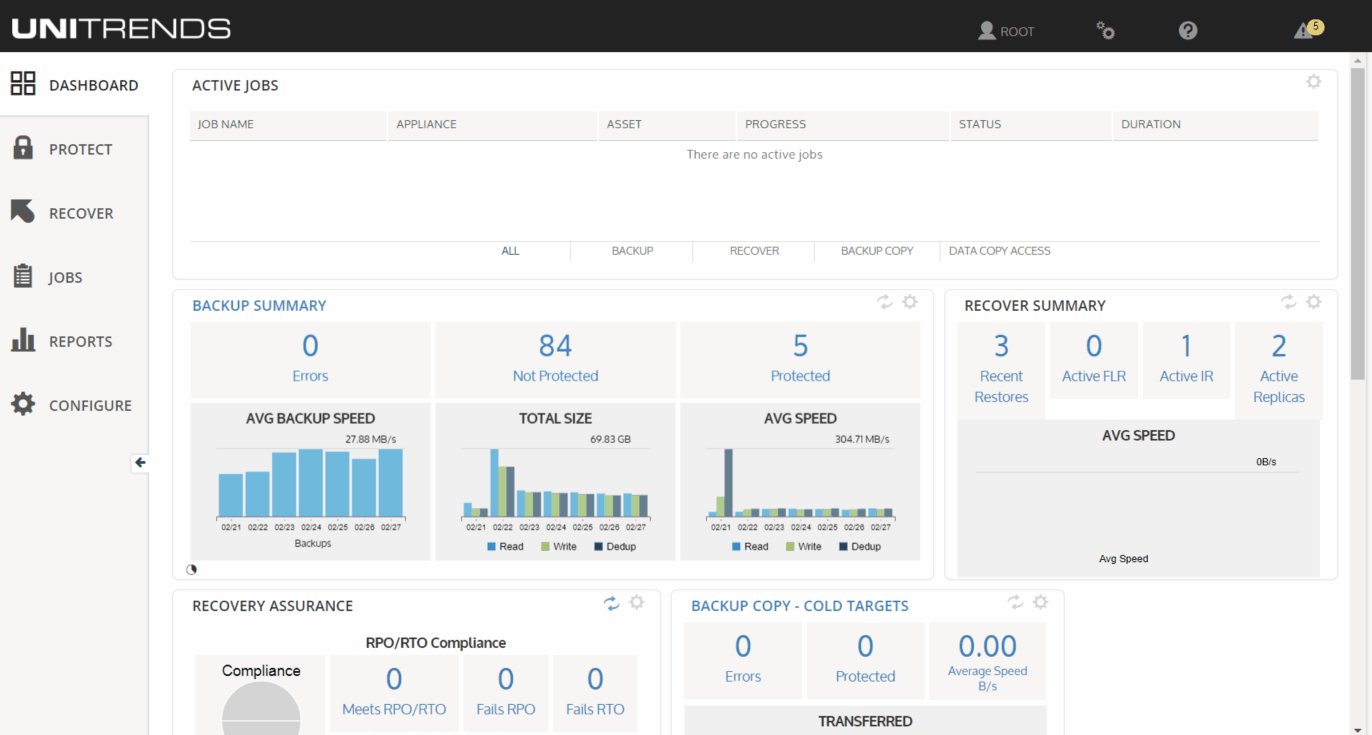Refresh the Backup Copy - Cold Targets panel

(x=1015, y=602)
